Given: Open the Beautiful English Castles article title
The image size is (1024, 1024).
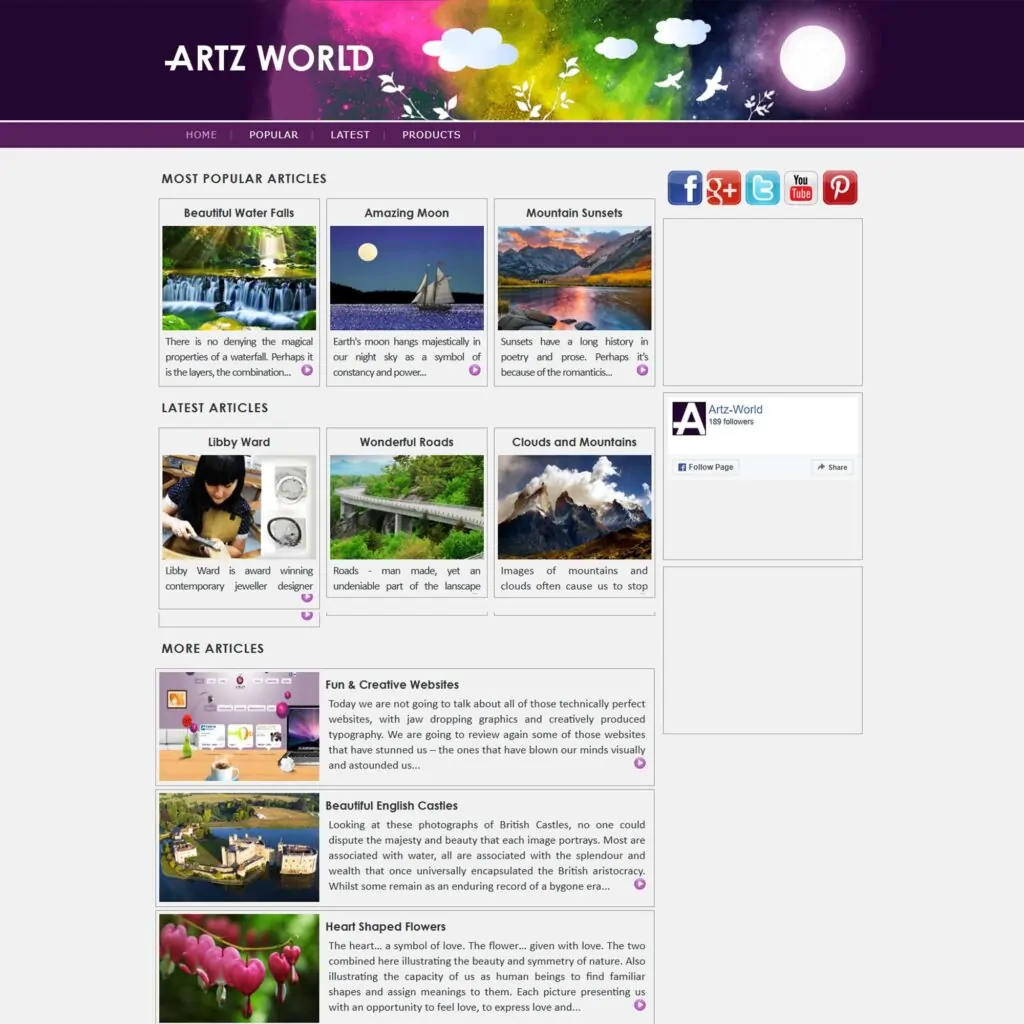Looking at the screenshot, I should coord(390,805).
